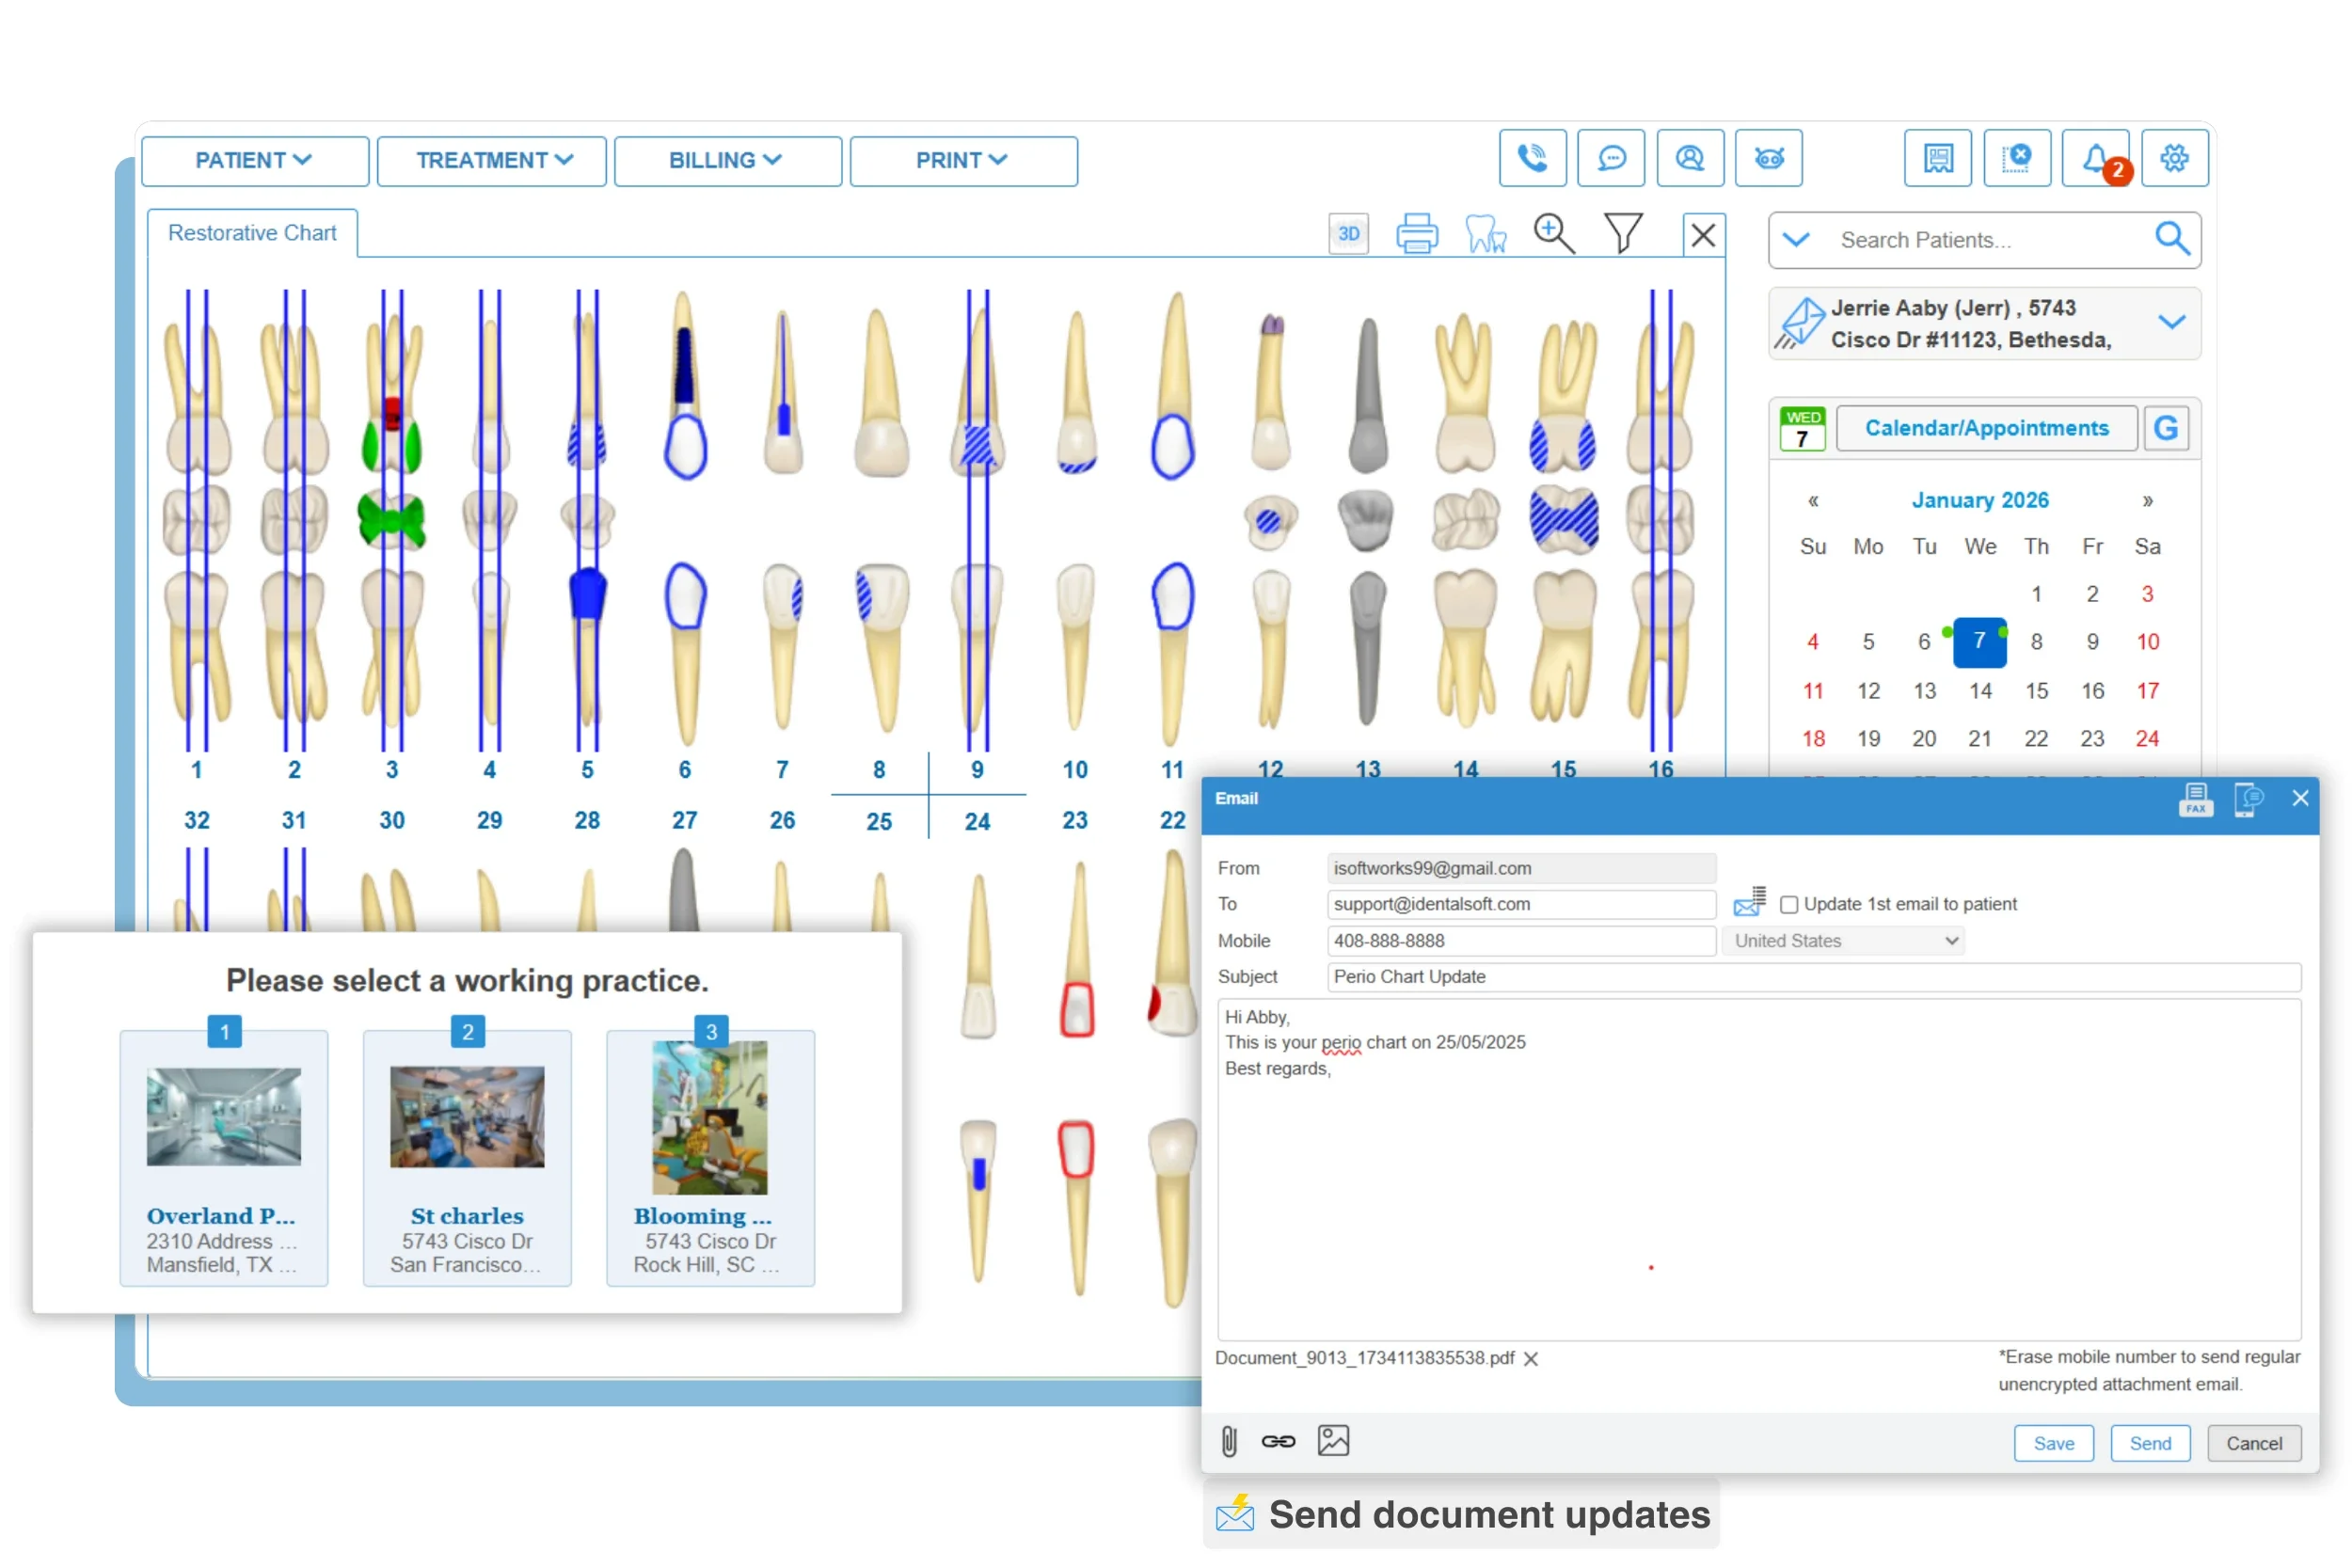
Task: Open the funnel filter icon
Action: click(1622, 234)
